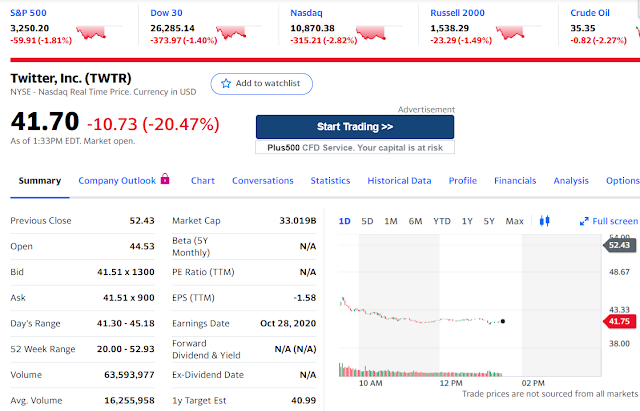Screen dimensions: 640x411
Task: Select the 1M chart range
Action: [391, 221]
